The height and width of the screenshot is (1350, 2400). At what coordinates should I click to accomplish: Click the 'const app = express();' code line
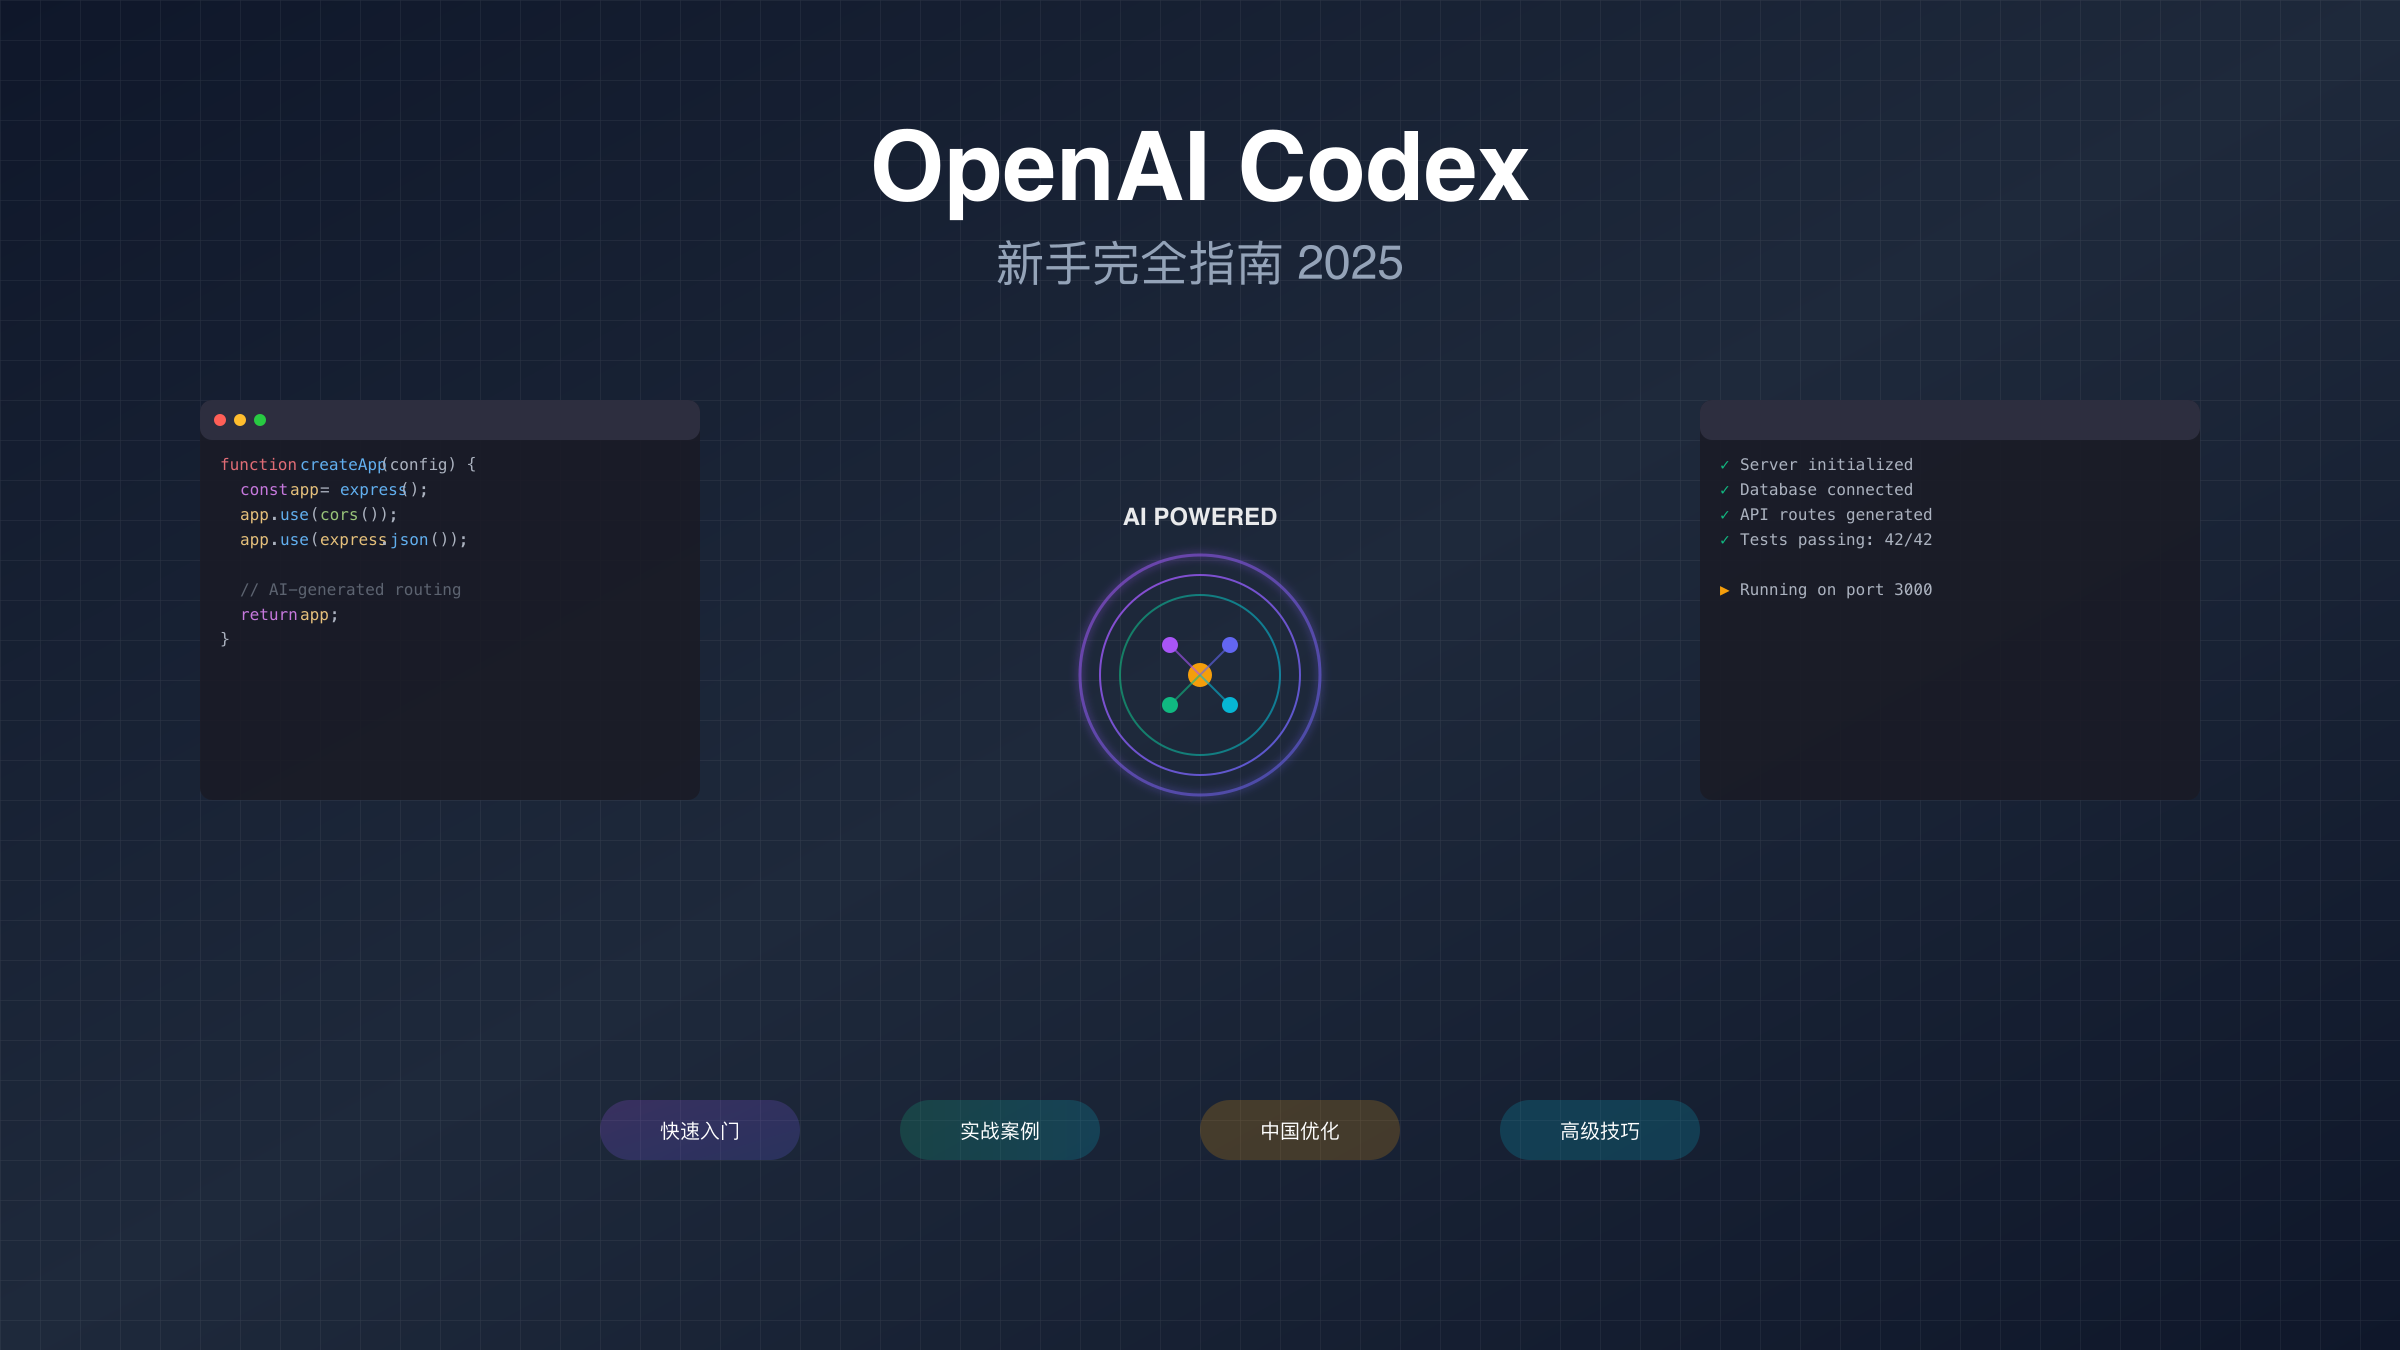[x=334, y=490]
